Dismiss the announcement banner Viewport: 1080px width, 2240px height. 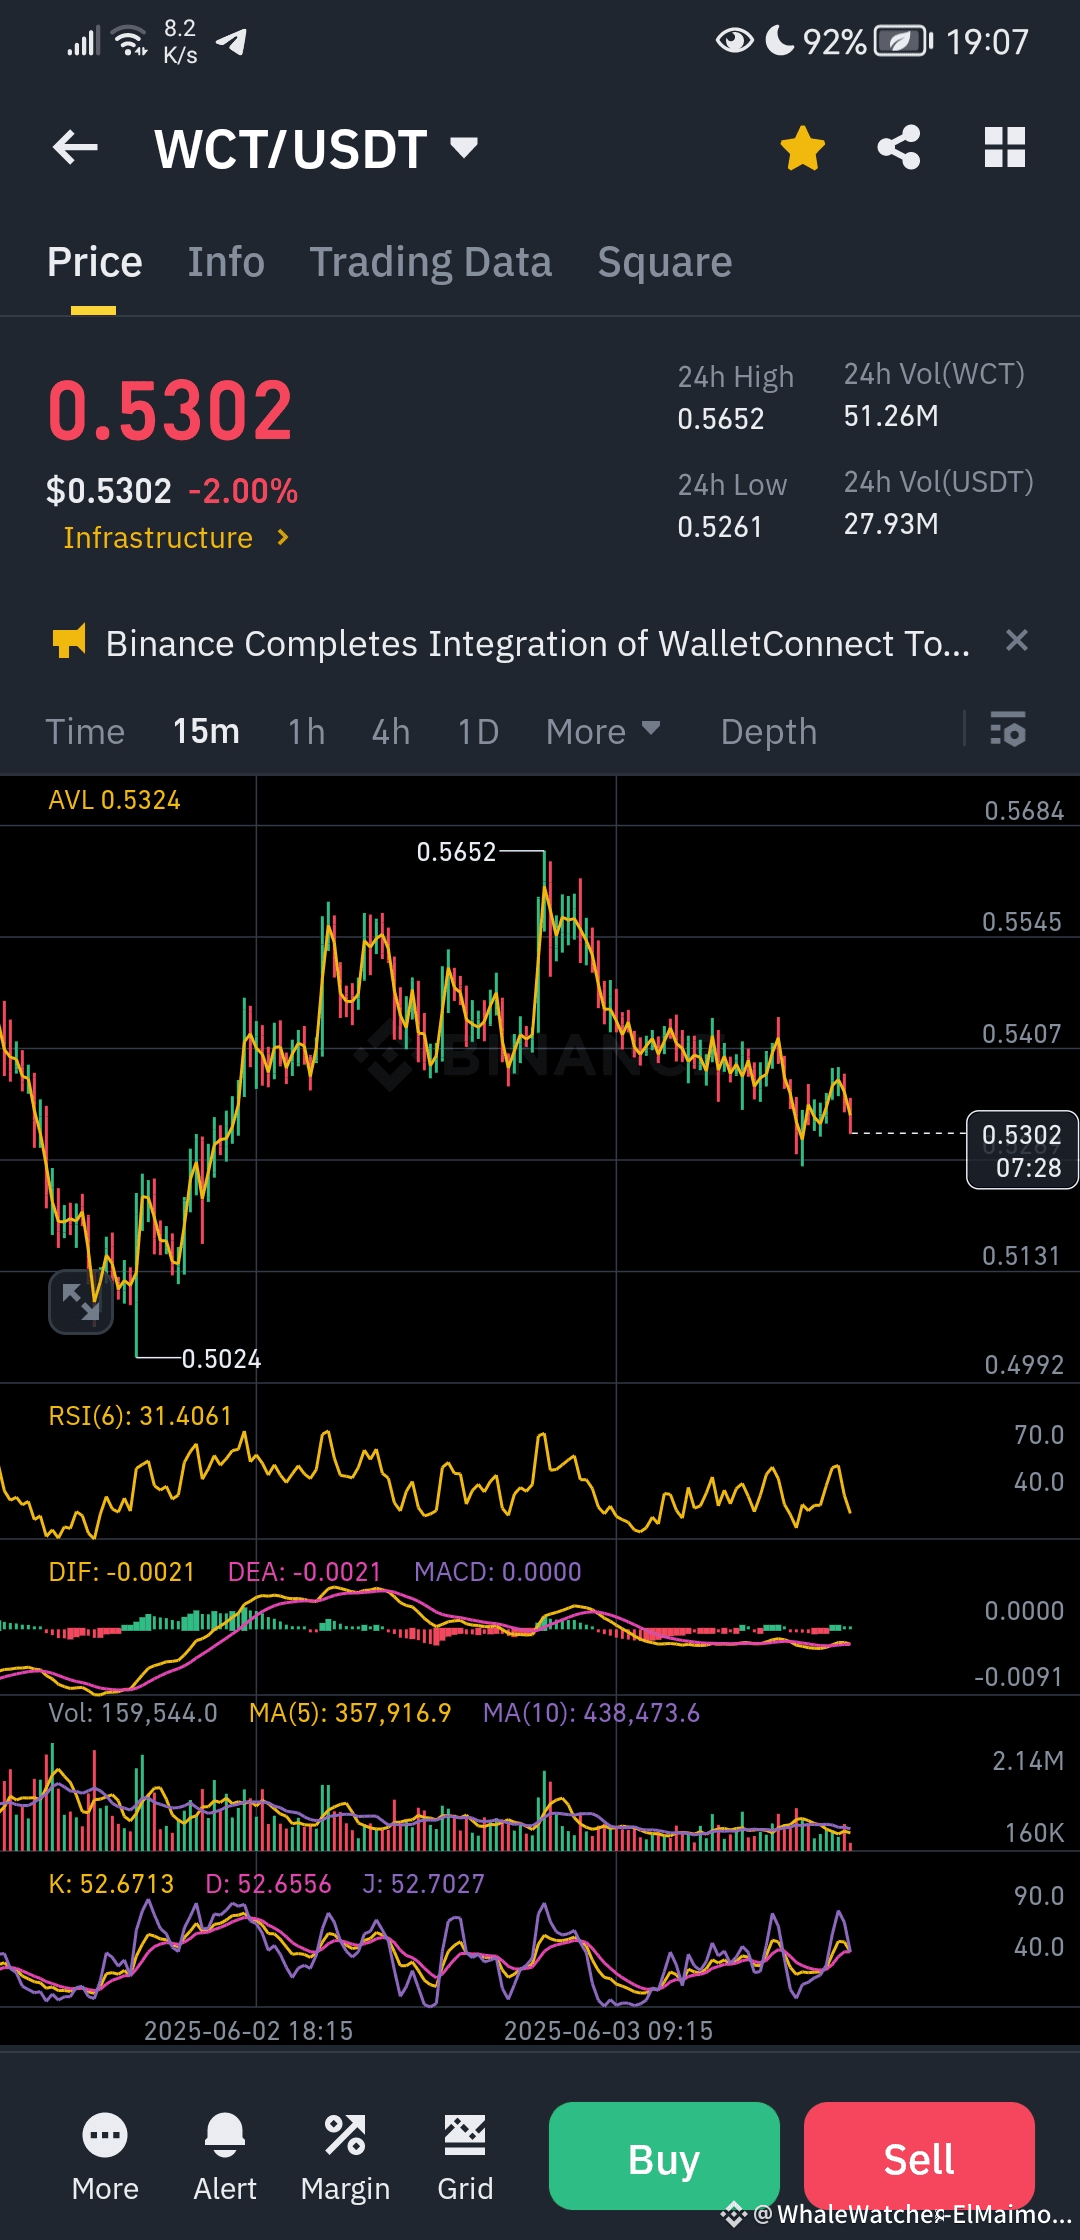coord(1017,641)
